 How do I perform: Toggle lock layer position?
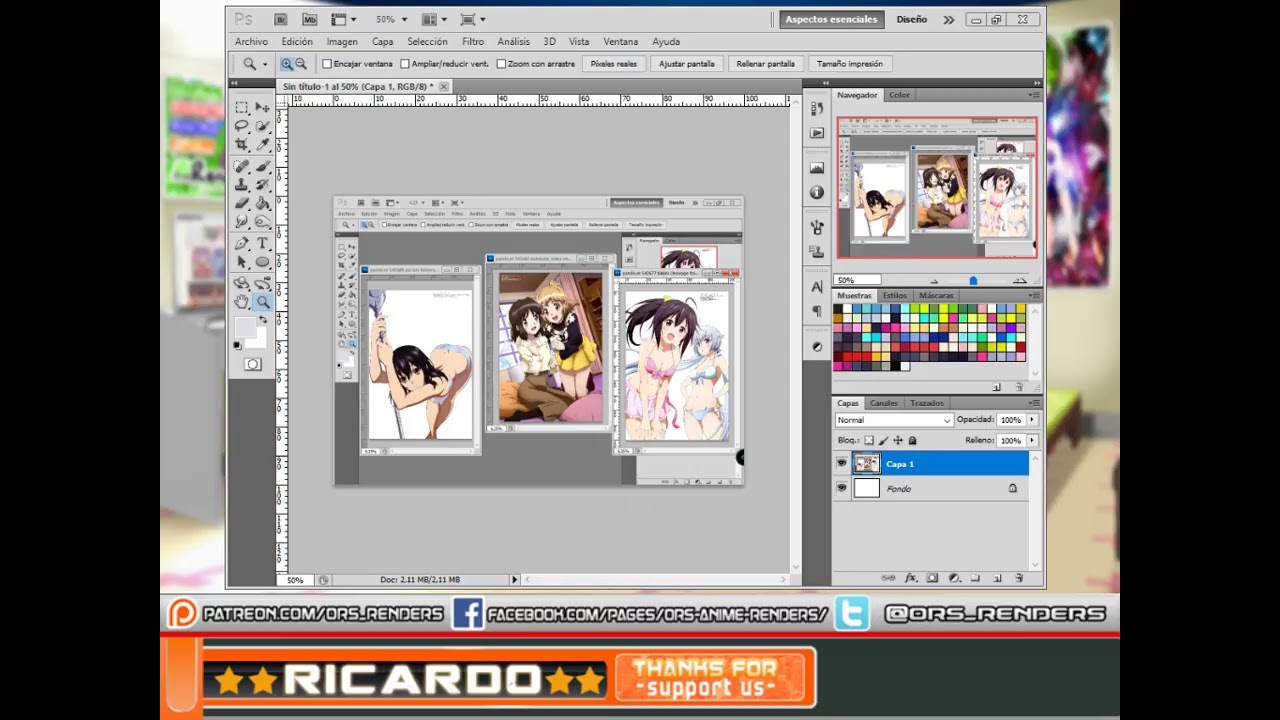[897, 440]
